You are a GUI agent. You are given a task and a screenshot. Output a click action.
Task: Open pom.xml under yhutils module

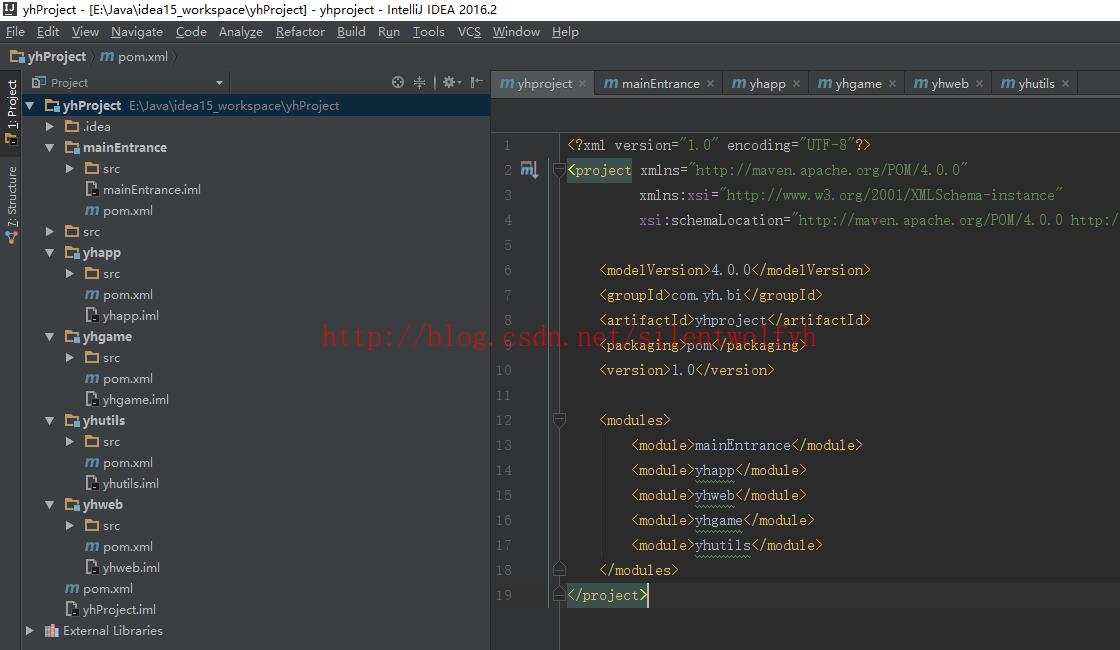point(128,463)
